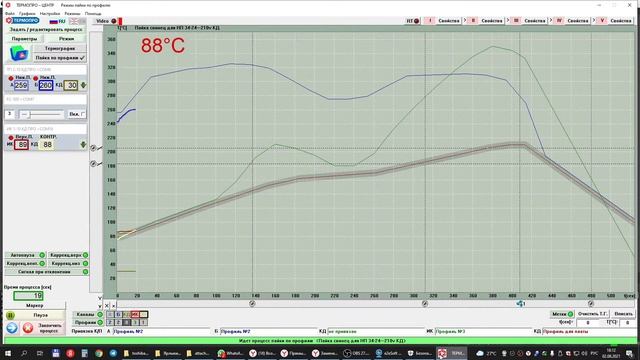Click heater Б temperature field 260
The image size is (640, 360).
[x=46, y=85]
